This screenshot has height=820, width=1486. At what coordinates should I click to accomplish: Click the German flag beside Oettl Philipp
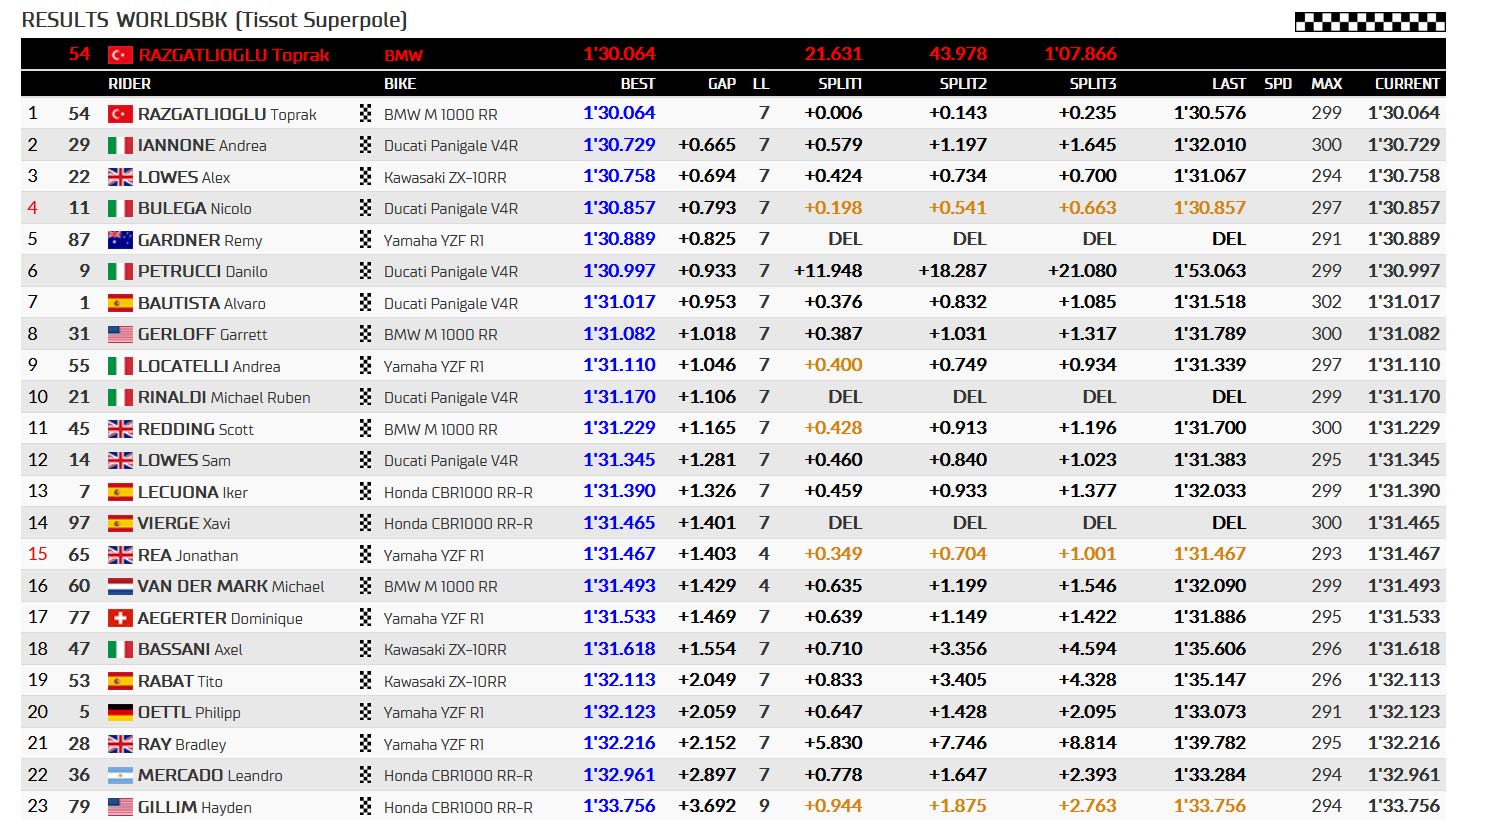click(x=120, y=712)
